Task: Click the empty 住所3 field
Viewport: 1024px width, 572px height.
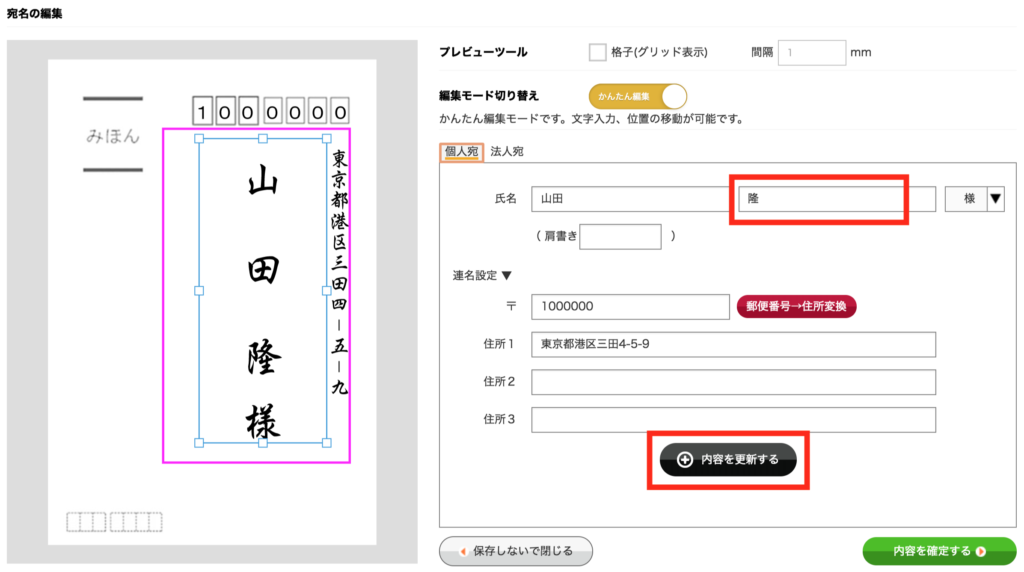Action: [733, 420]
